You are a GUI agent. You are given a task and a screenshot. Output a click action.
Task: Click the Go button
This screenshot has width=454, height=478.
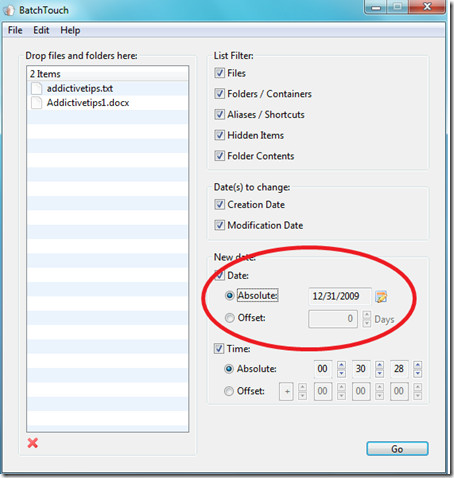tap(397, 449)
